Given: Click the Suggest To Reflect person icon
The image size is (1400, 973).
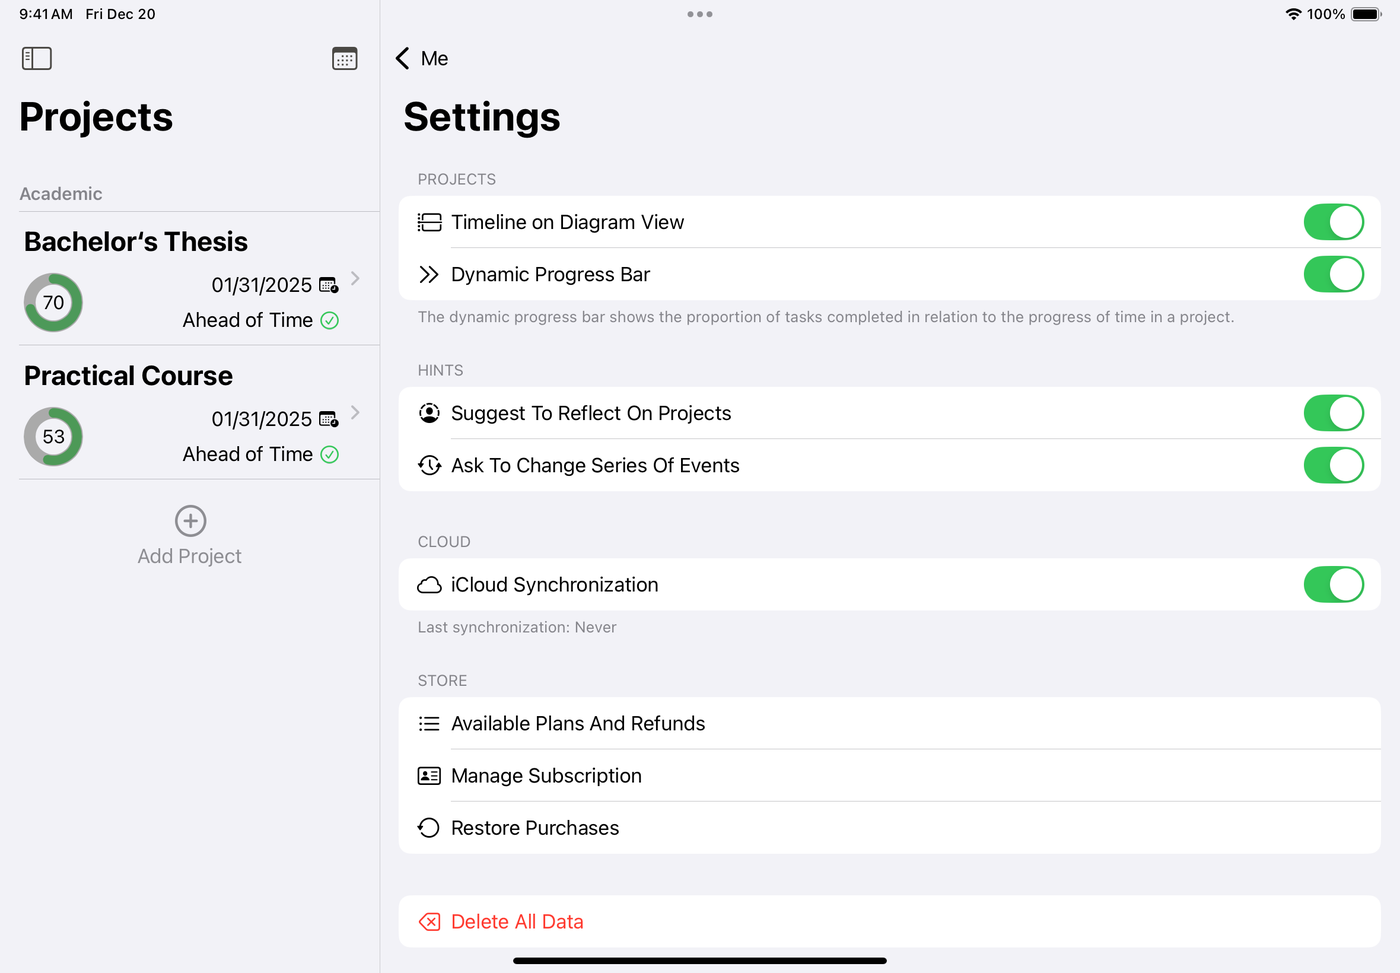Looking at the screenshot, I should click(429, 413).
